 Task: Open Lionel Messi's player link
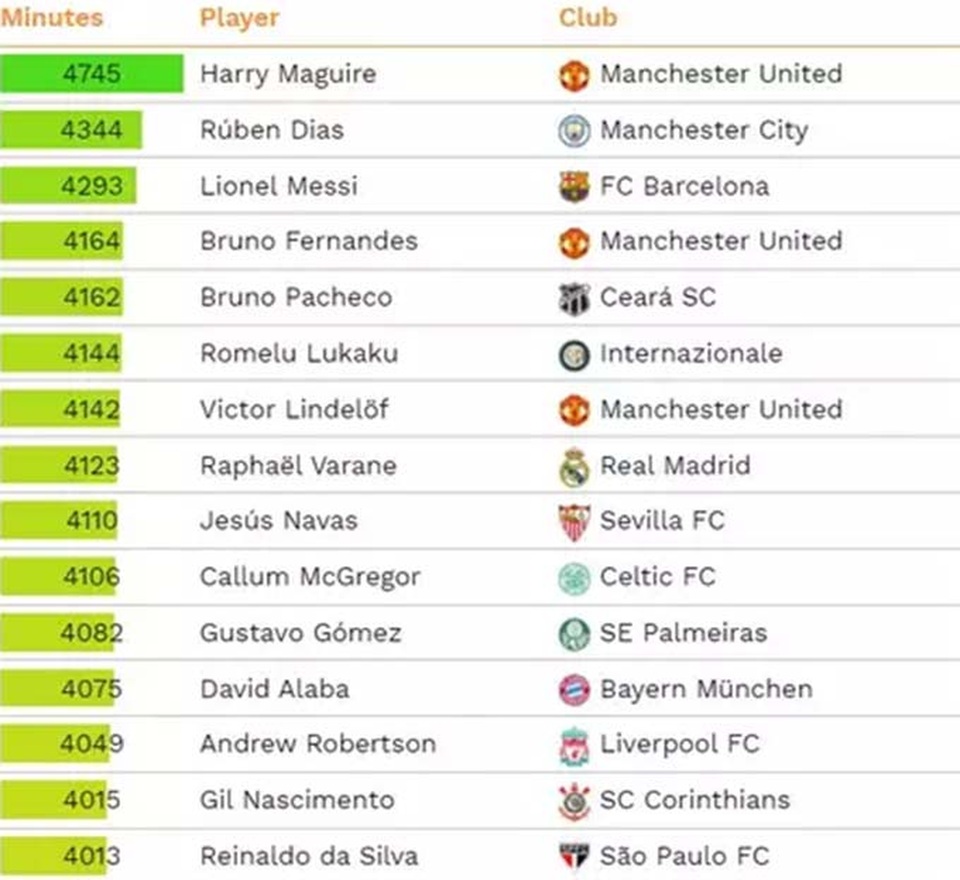(x=278, y=186)
